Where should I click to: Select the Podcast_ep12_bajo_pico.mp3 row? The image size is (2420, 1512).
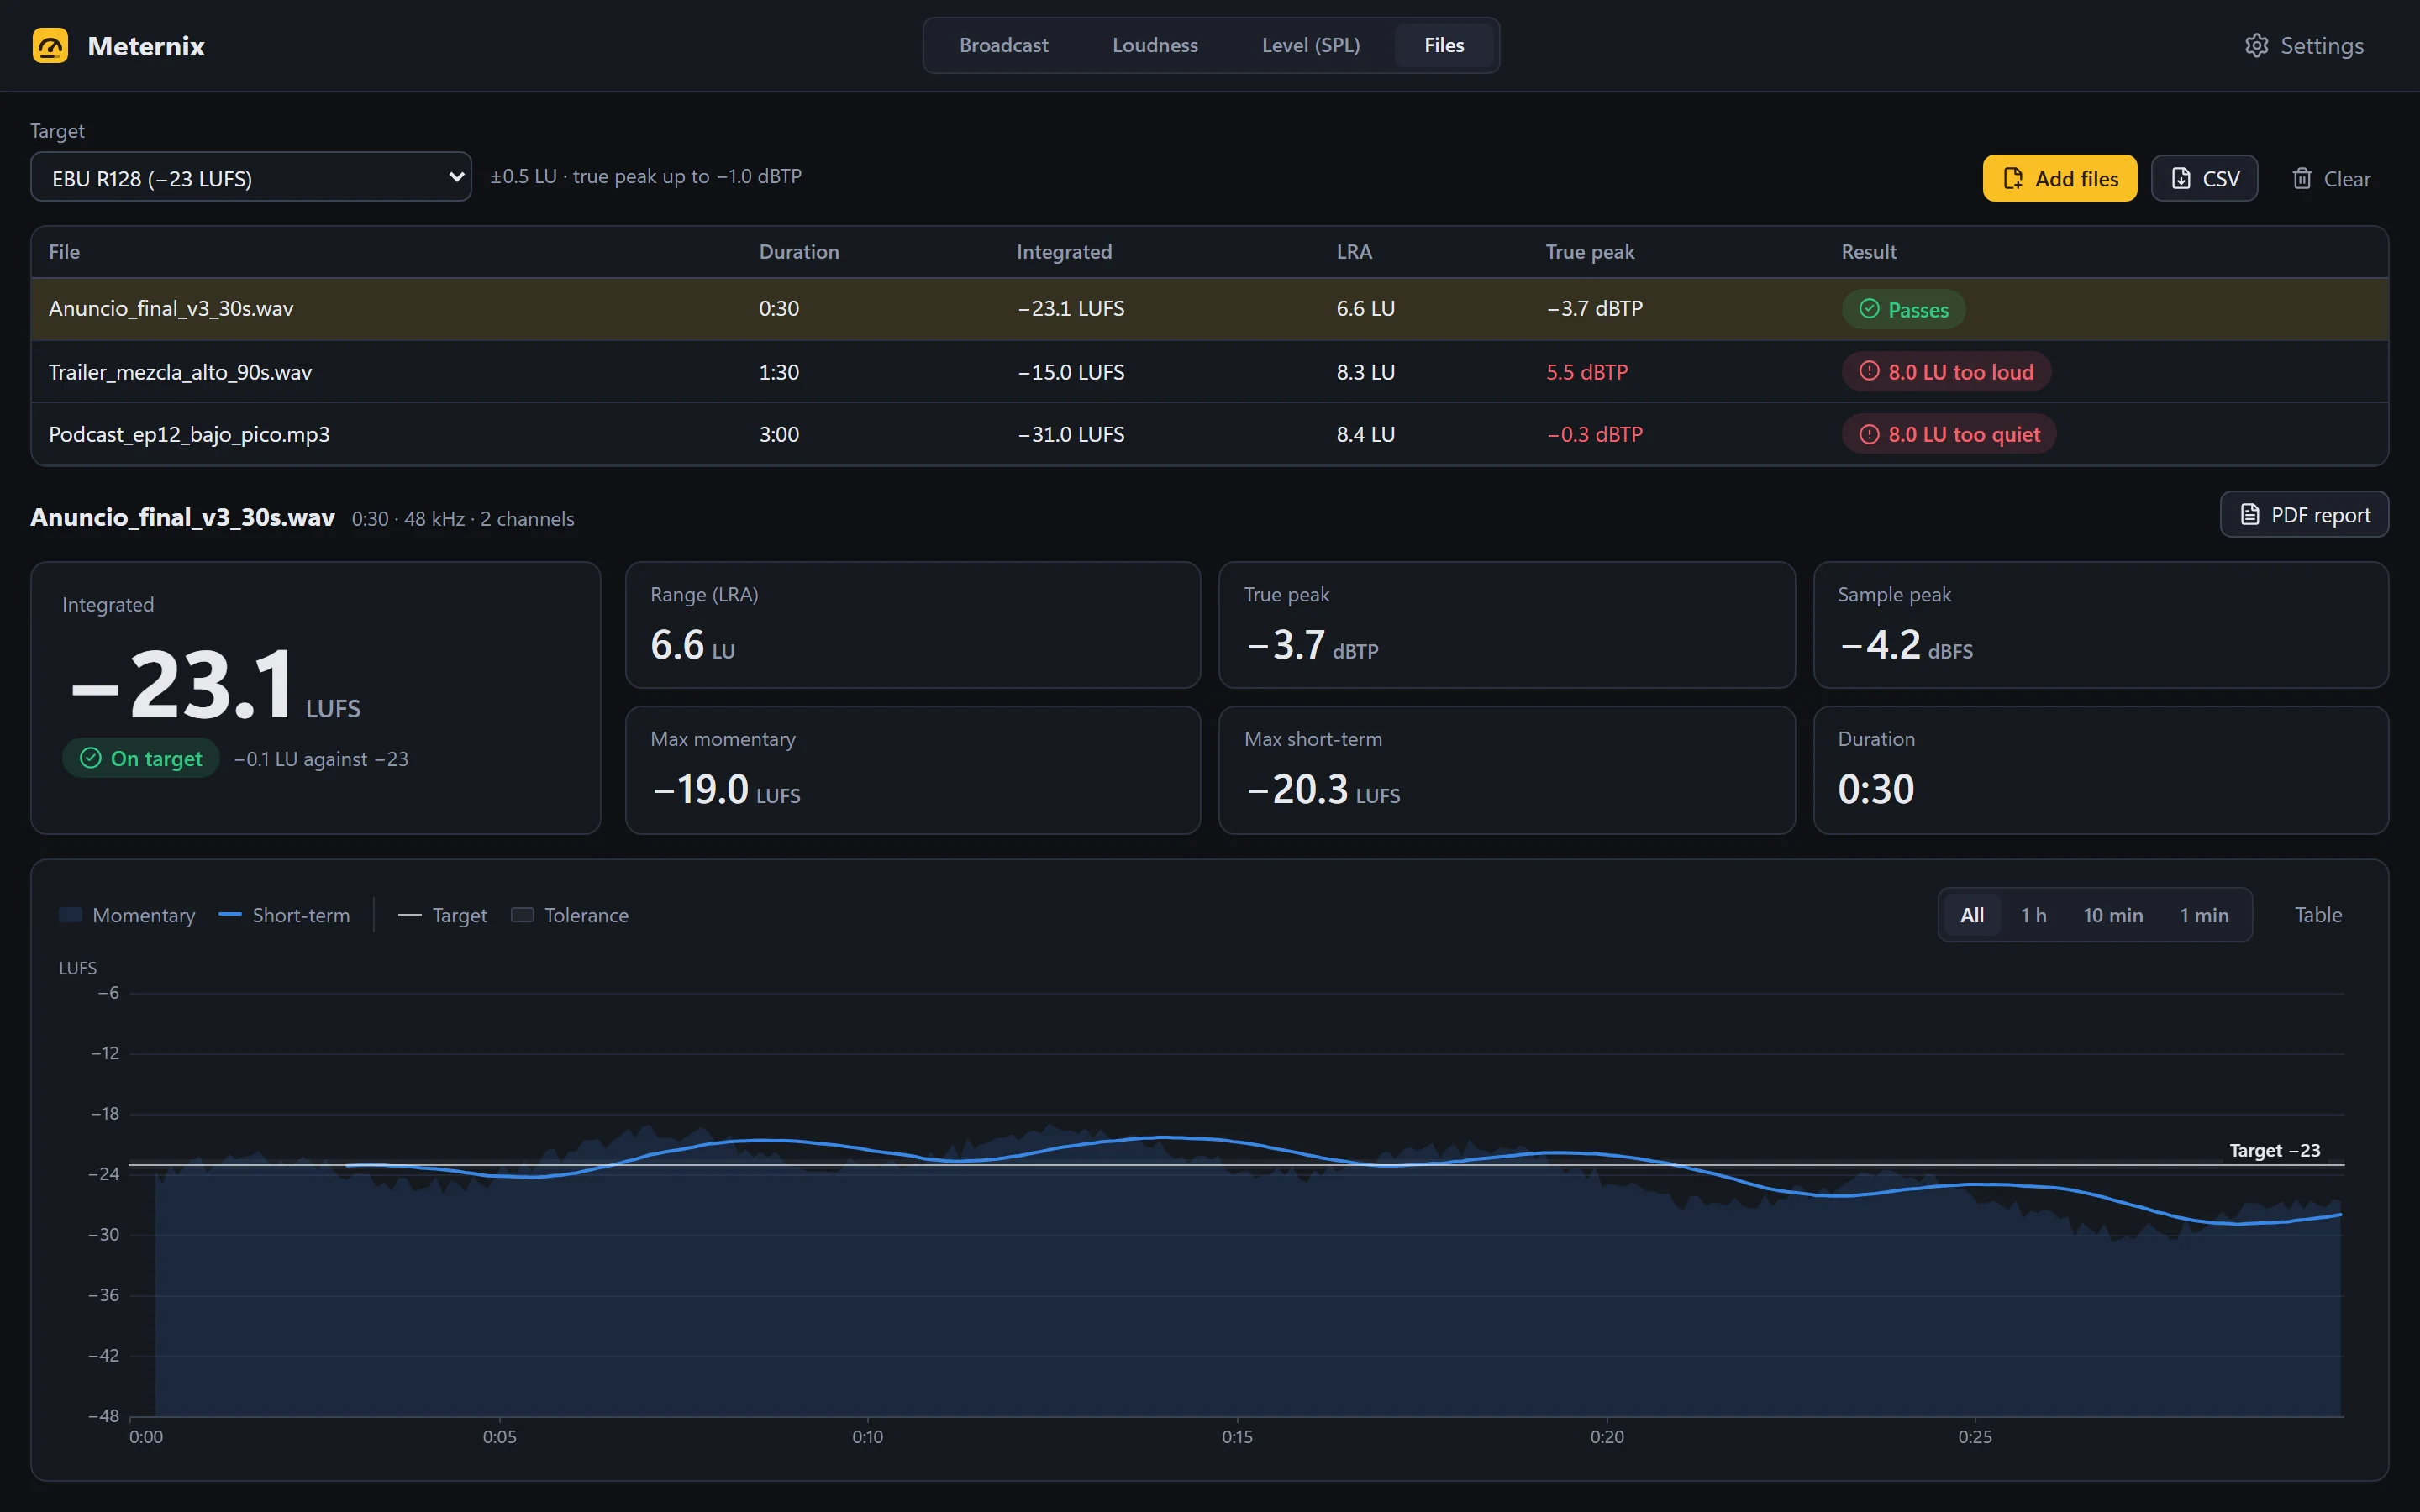click(x=1210, y=434)
